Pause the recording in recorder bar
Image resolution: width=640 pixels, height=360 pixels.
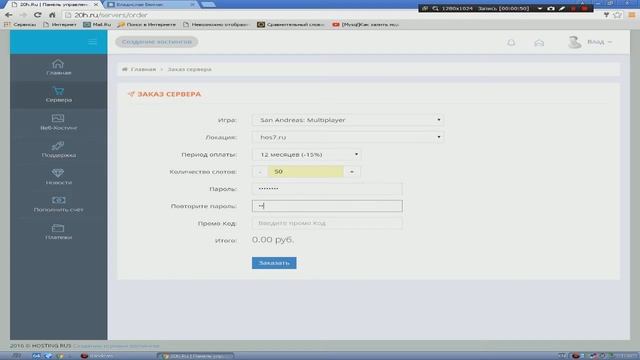click(x=573, y=8)
